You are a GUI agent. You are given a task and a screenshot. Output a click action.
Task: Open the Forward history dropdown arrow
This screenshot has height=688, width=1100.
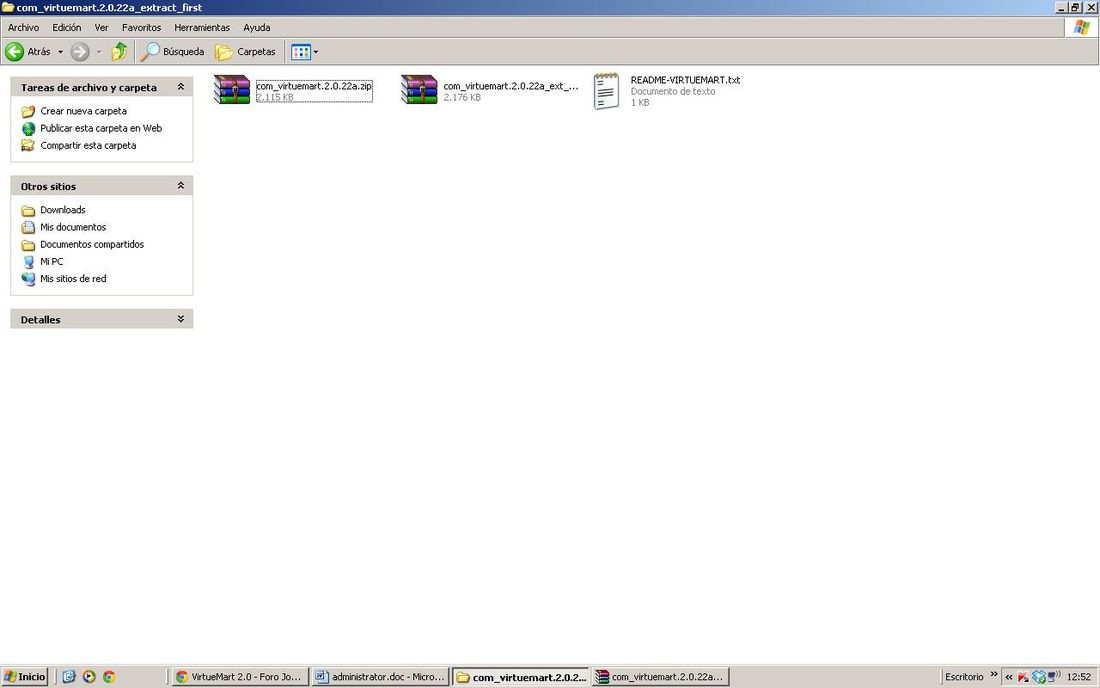click(99, 52)
